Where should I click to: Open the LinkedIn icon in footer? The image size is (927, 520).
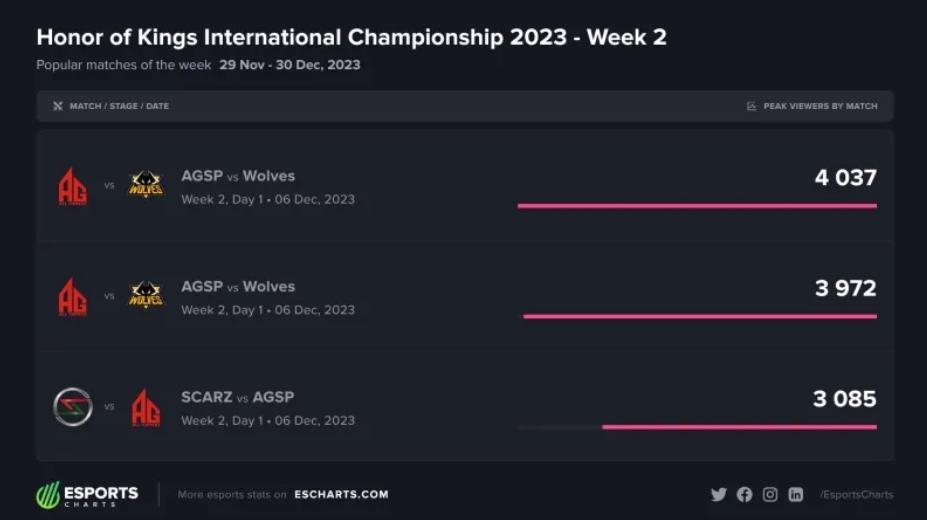click(796, 495)
